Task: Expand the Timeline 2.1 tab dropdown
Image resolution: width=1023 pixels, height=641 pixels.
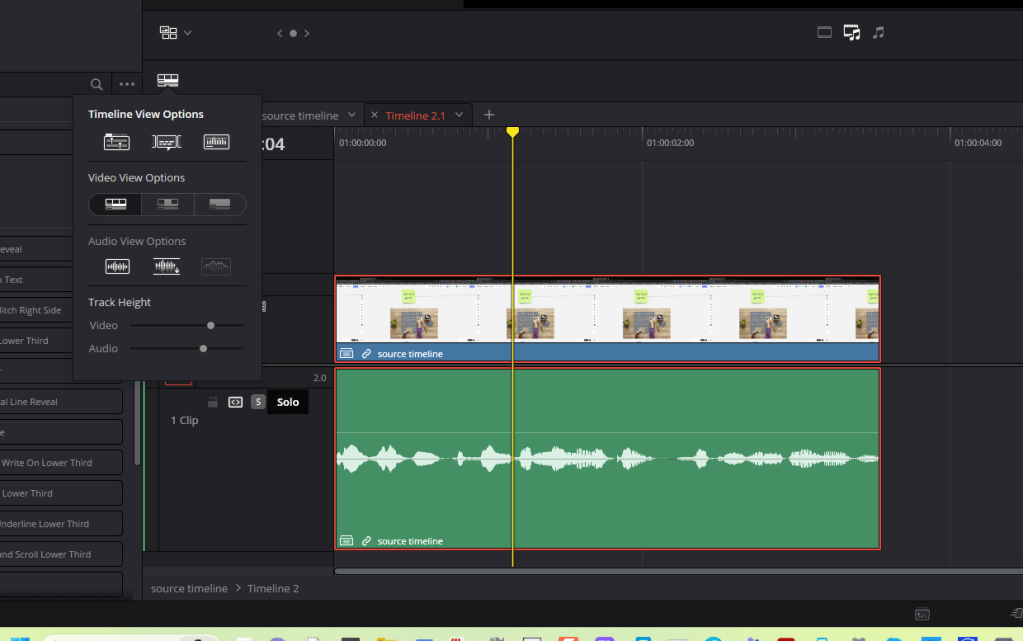Action: (459, 115)
